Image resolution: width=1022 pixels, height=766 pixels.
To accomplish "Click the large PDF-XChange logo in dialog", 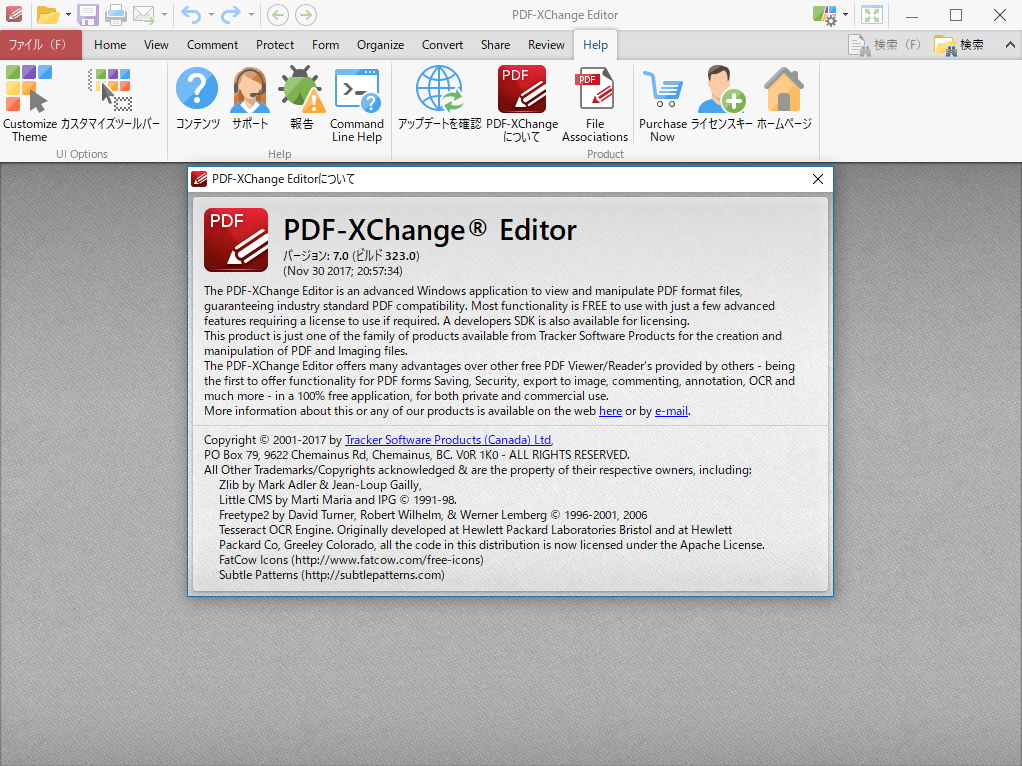I will (x=236, y=240).
